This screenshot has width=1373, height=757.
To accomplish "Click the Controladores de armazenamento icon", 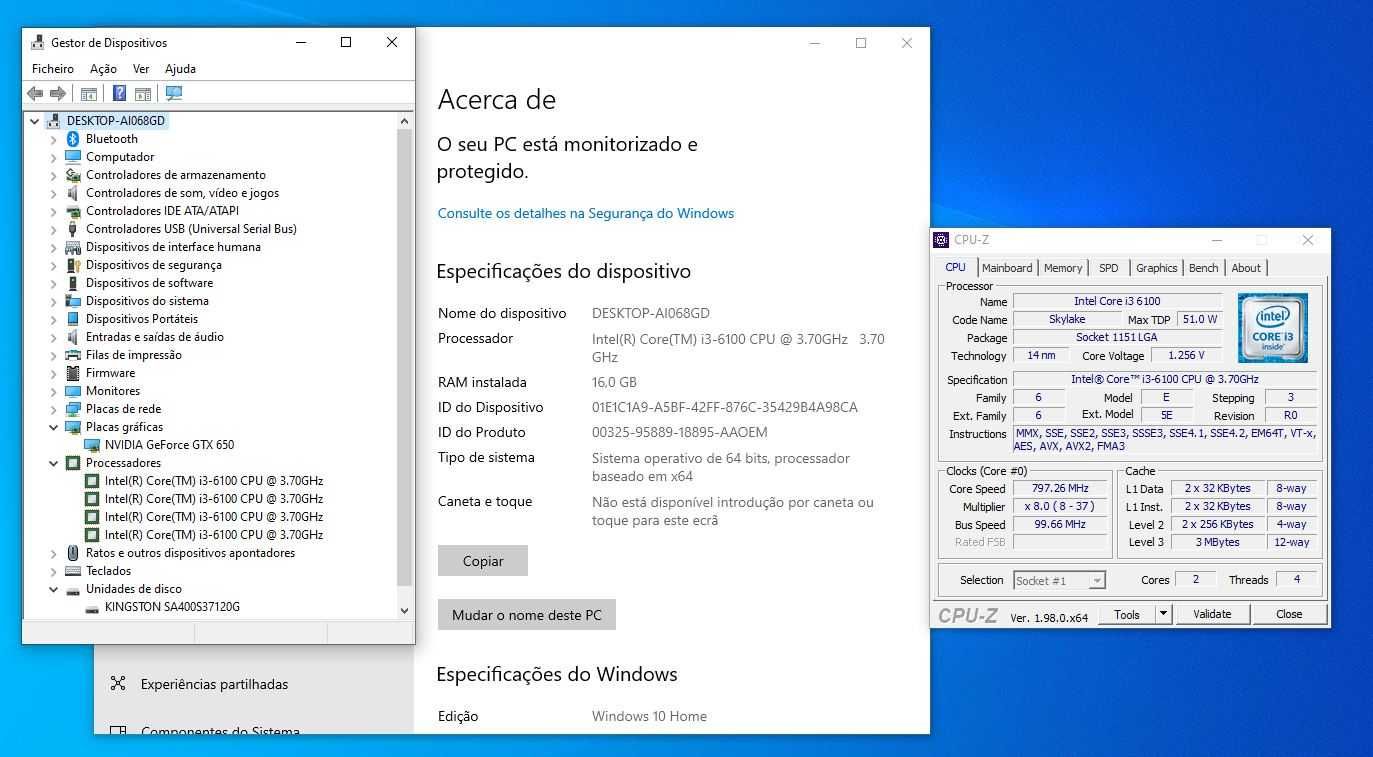I will coord(73,175).
